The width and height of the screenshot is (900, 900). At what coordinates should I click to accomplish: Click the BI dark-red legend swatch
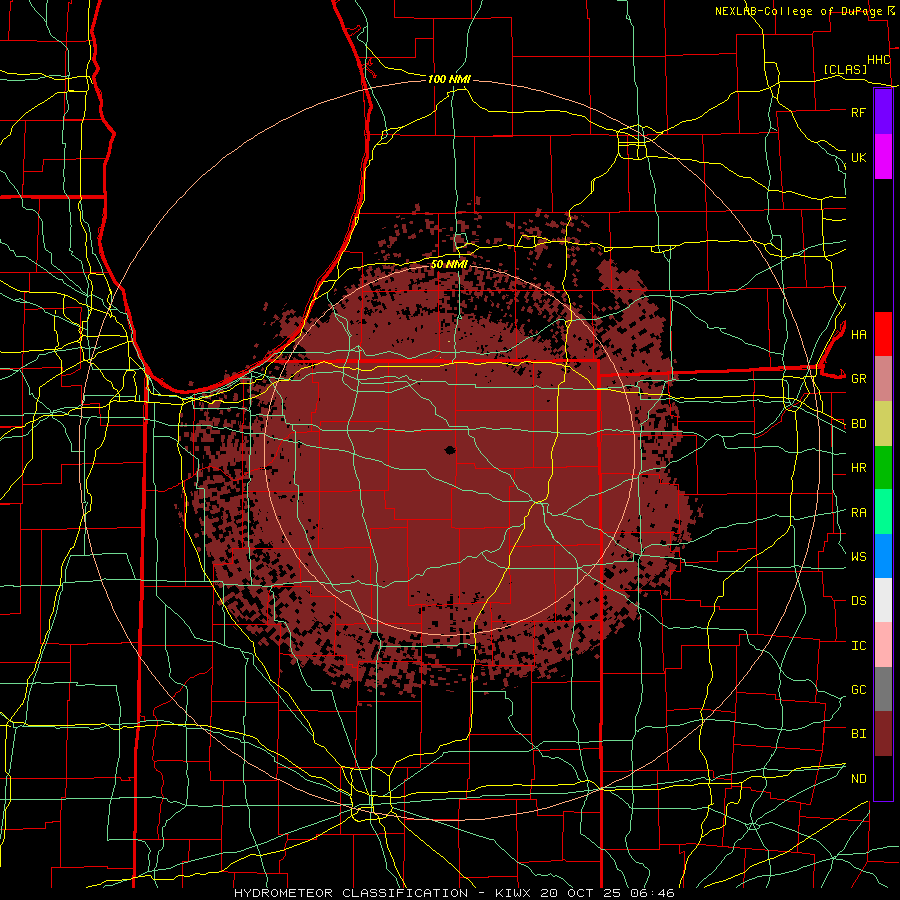(883, 734)
